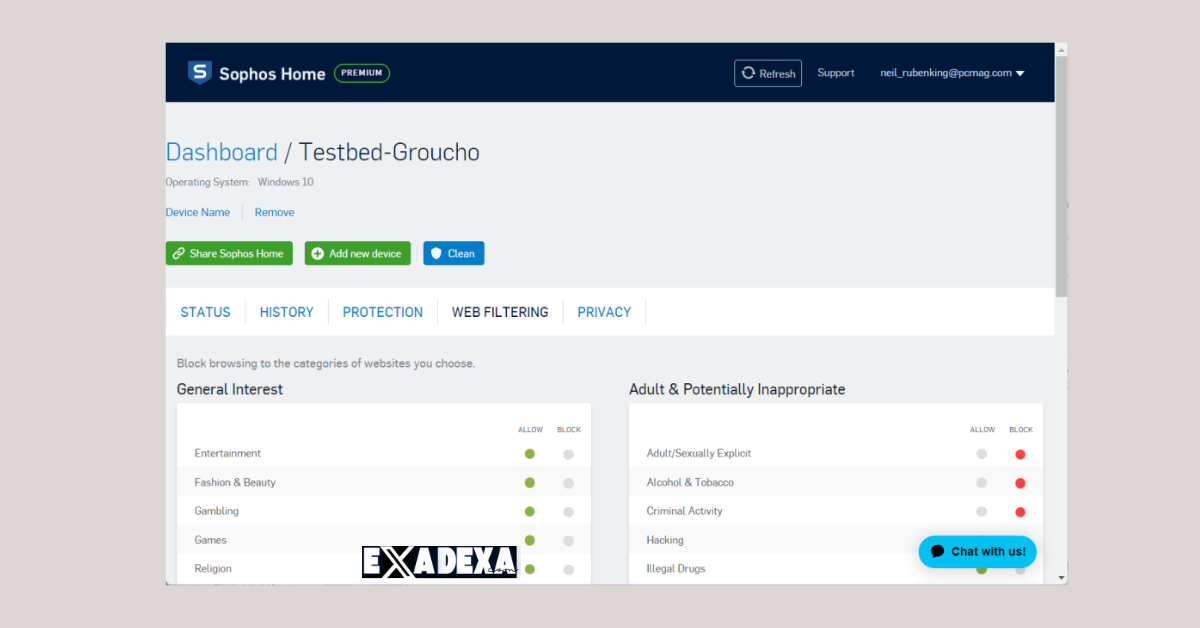Click the Premium badge in header
The image size is (1200, 628).
pos(361,73)
